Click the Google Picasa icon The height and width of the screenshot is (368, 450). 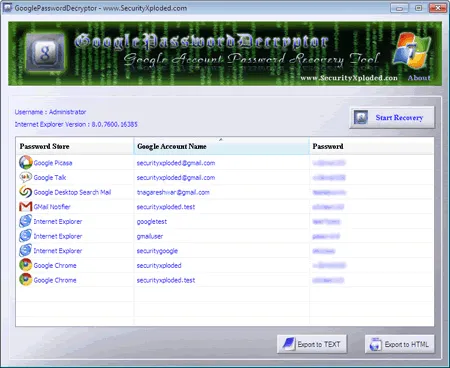point(26,162)
